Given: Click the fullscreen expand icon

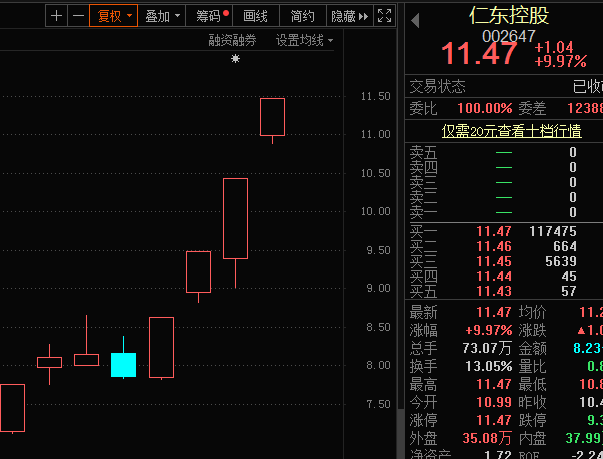Looking at the screenshot, I should pos(385,16).
